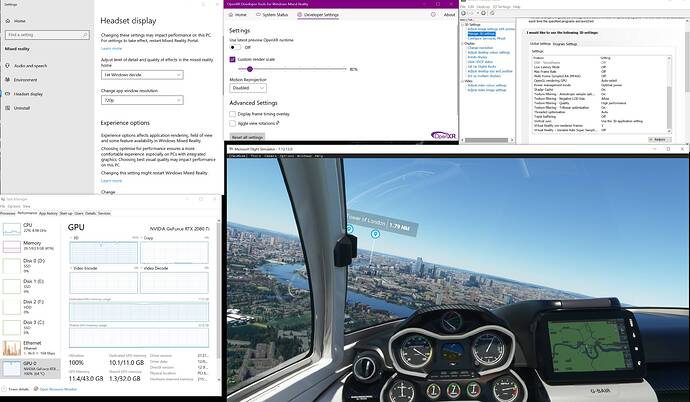This screenshot has width=690, height=402.
Task: Switch to Services tab in Task Manager
Action: [104, 213]
